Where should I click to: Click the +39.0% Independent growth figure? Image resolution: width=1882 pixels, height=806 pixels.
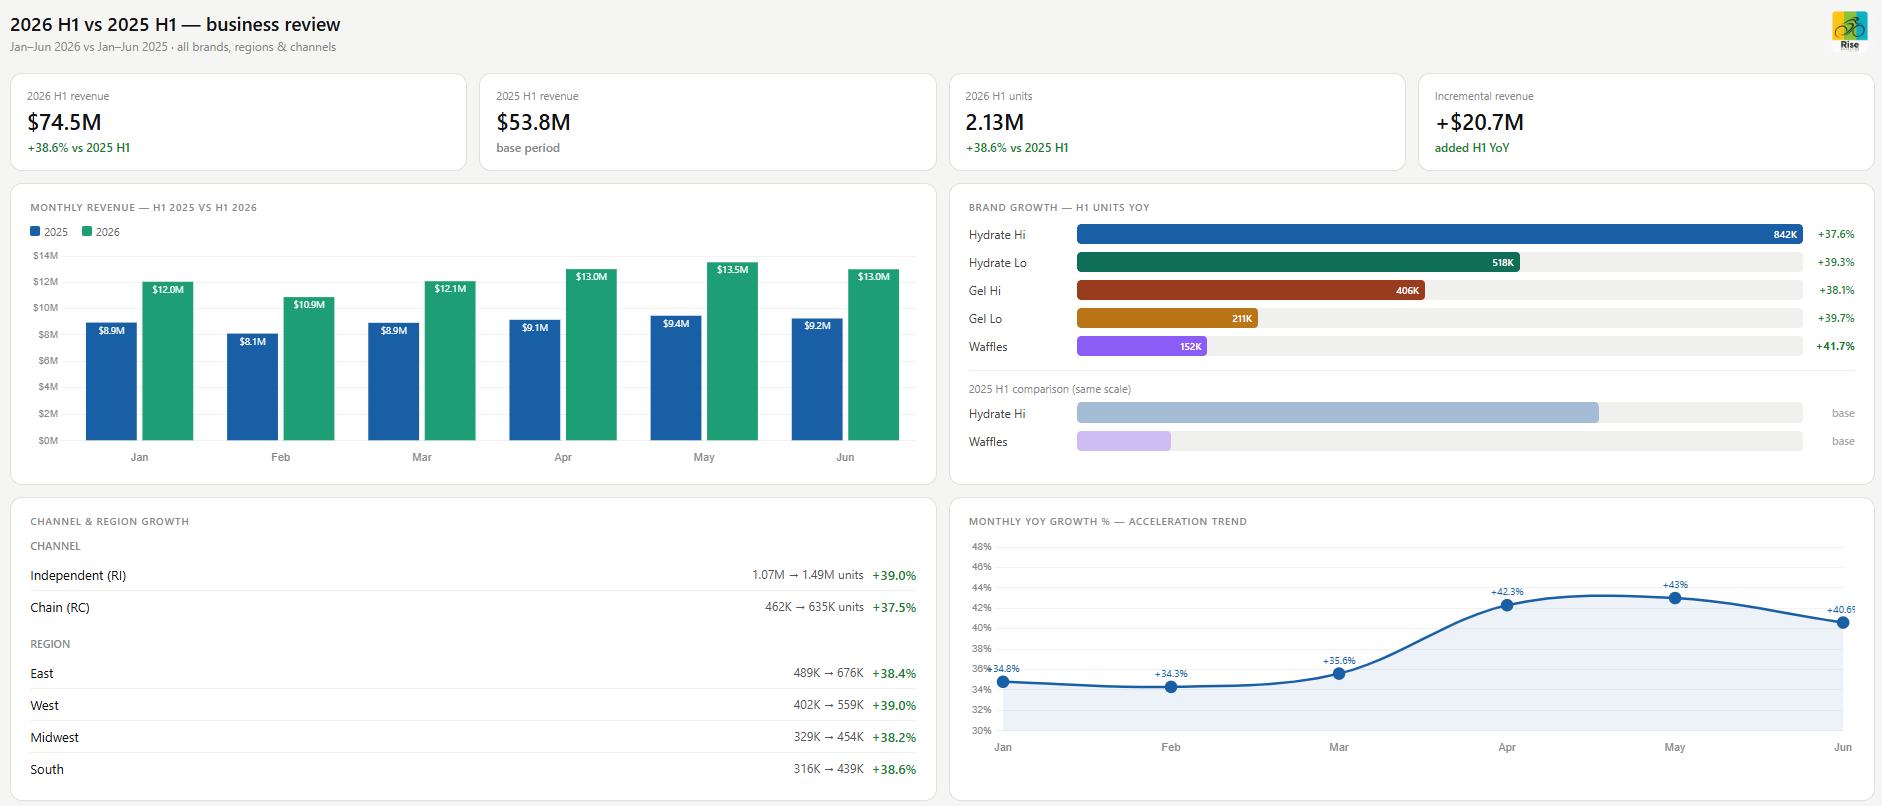[894, 575]
